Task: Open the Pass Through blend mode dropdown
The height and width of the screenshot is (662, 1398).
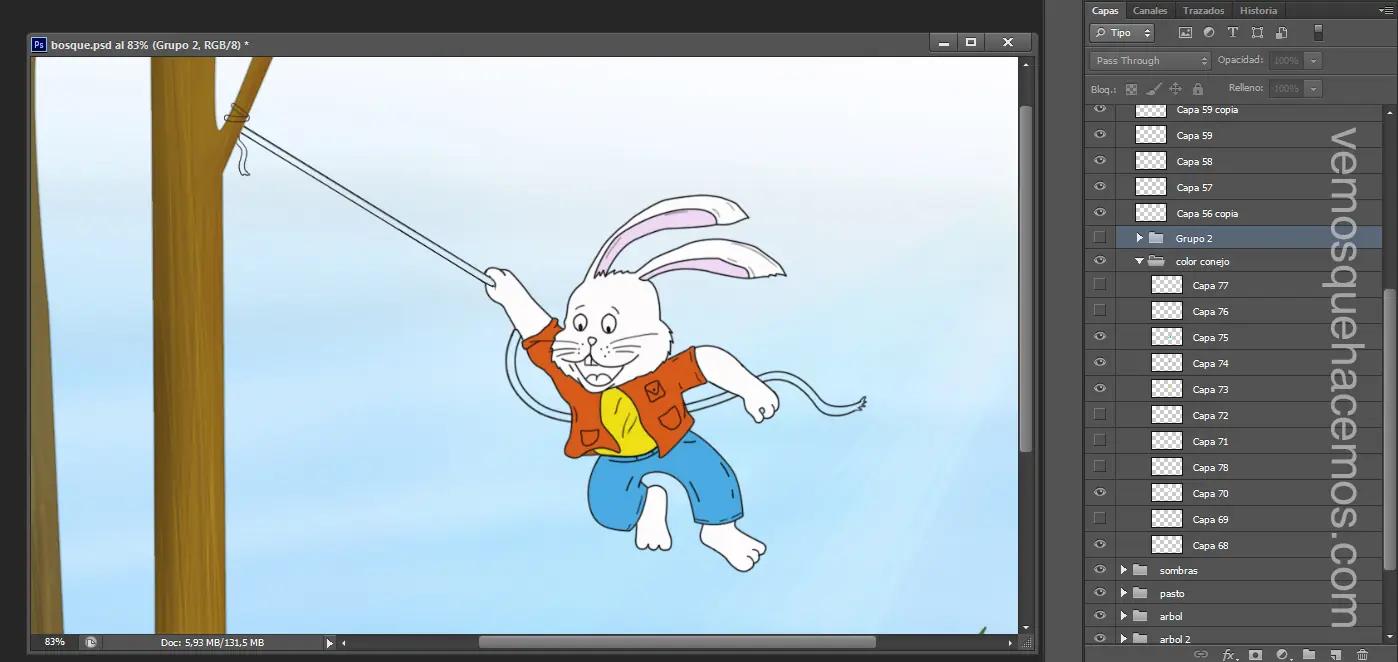Action: [1150, 60]
